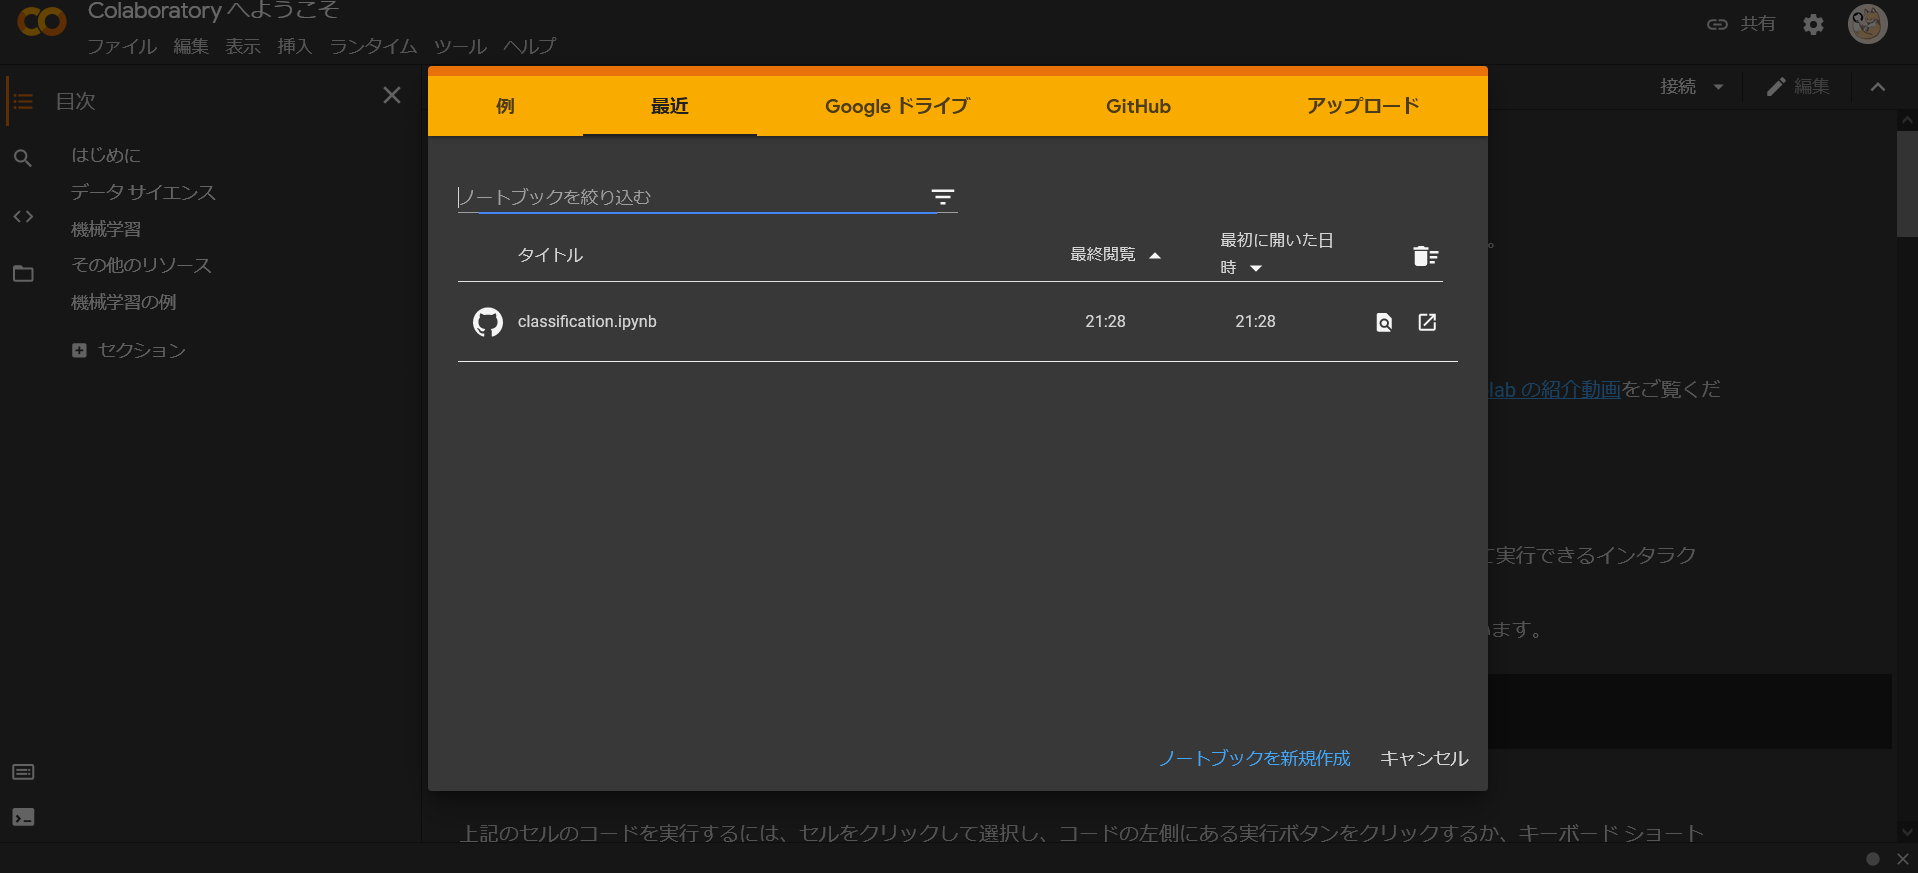Click the pencil 編集 button
This screenshot has height=873, width=1918.
[x=1798, y=87]
